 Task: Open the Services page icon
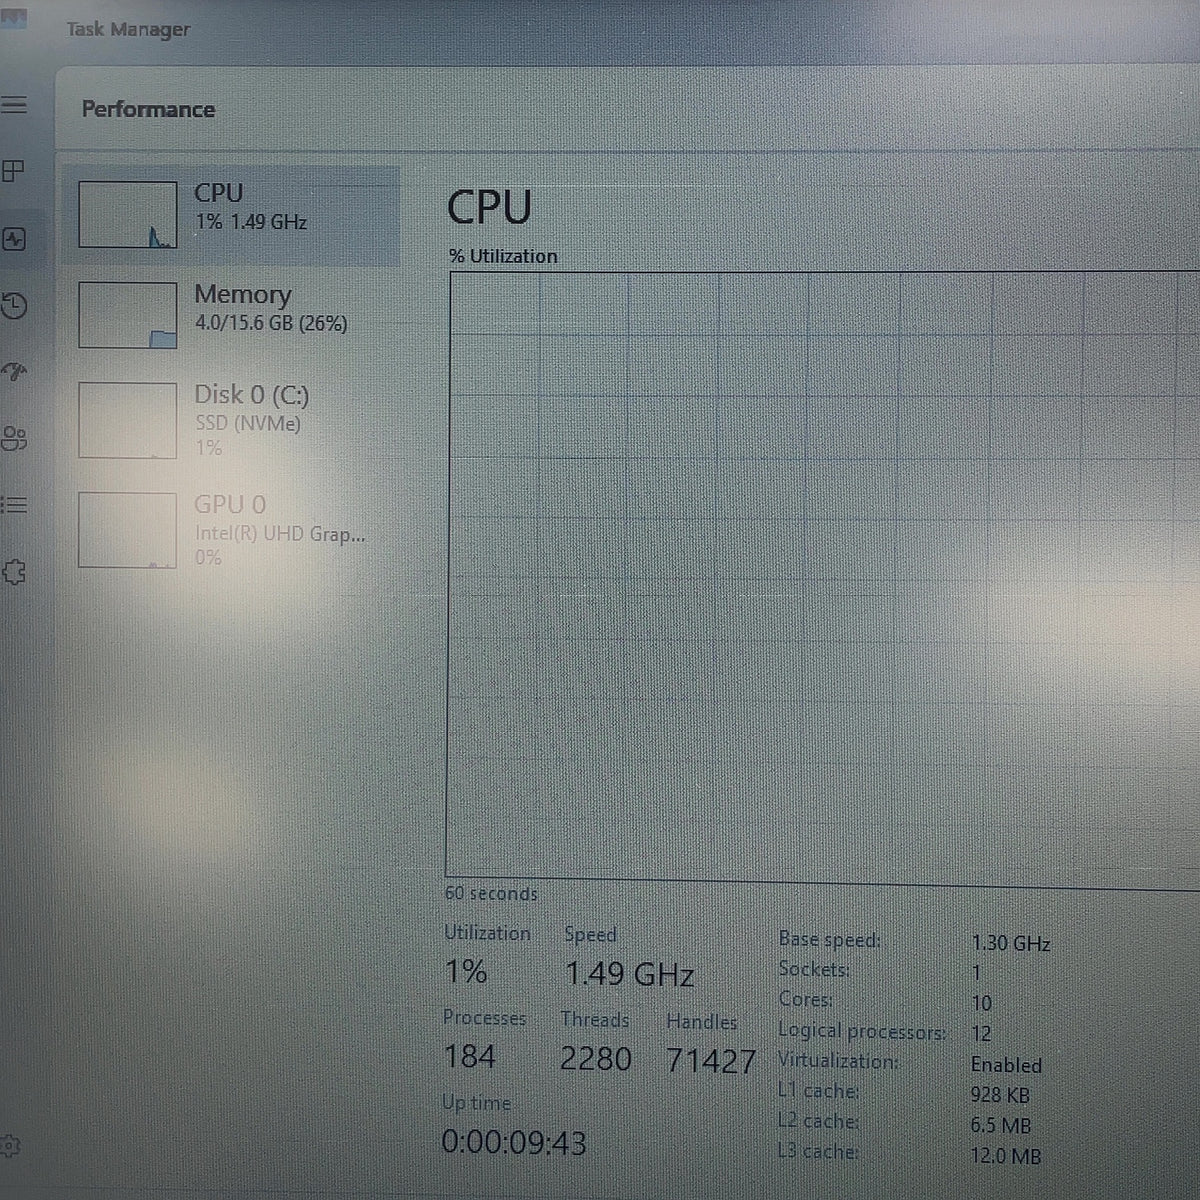(13, 572)
